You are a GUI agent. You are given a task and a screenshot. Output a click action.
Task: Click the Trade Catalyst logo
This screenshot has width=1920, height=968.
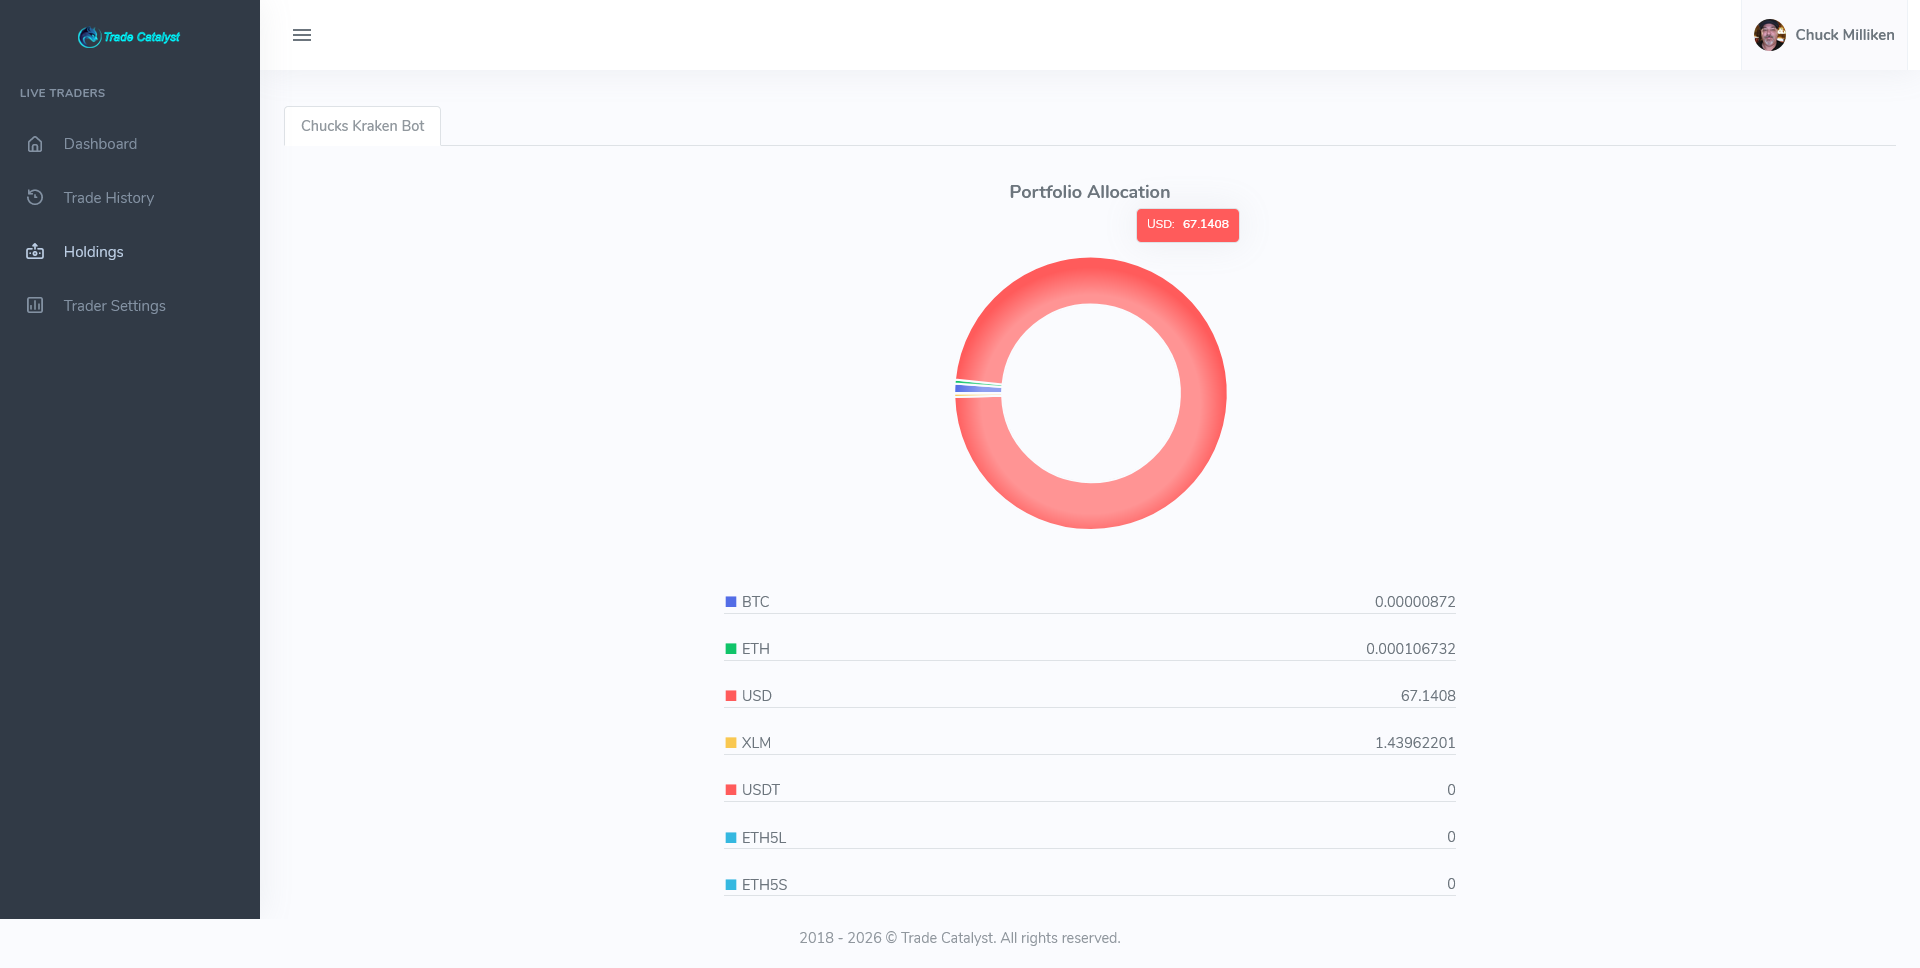pos(129,37)
